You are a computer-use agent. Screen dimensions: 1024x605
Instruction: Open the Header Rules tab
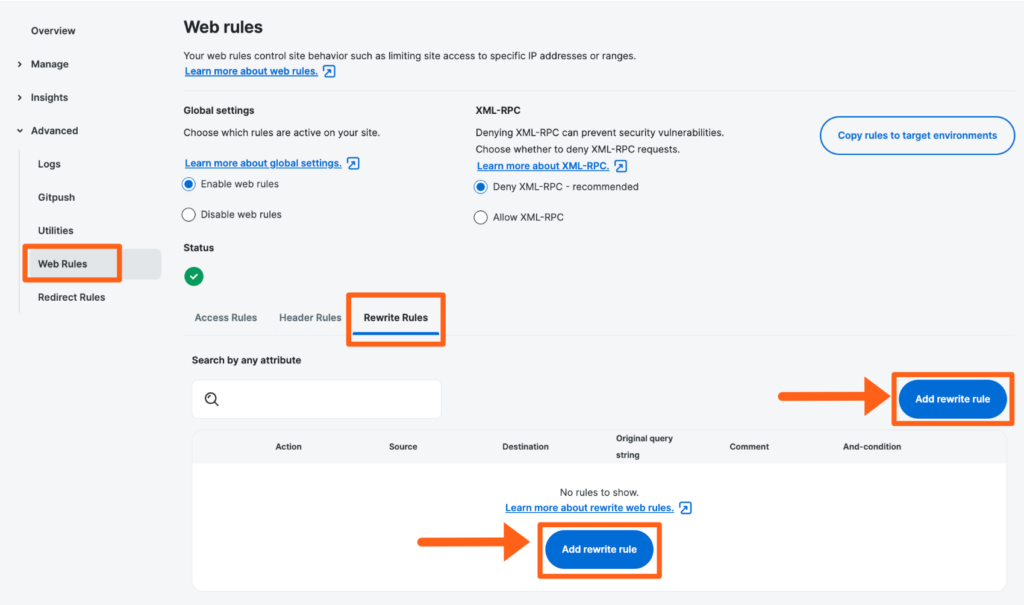point(310,318)
